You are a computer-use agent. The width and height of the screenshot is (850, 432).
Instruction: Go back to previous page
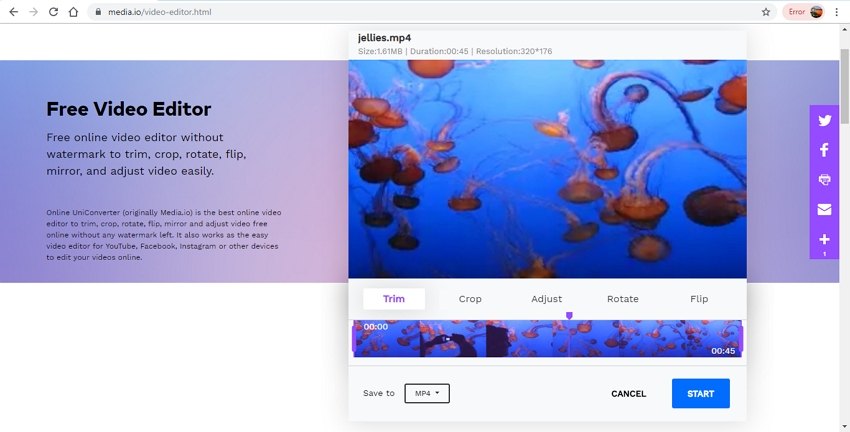coord(13,12)
